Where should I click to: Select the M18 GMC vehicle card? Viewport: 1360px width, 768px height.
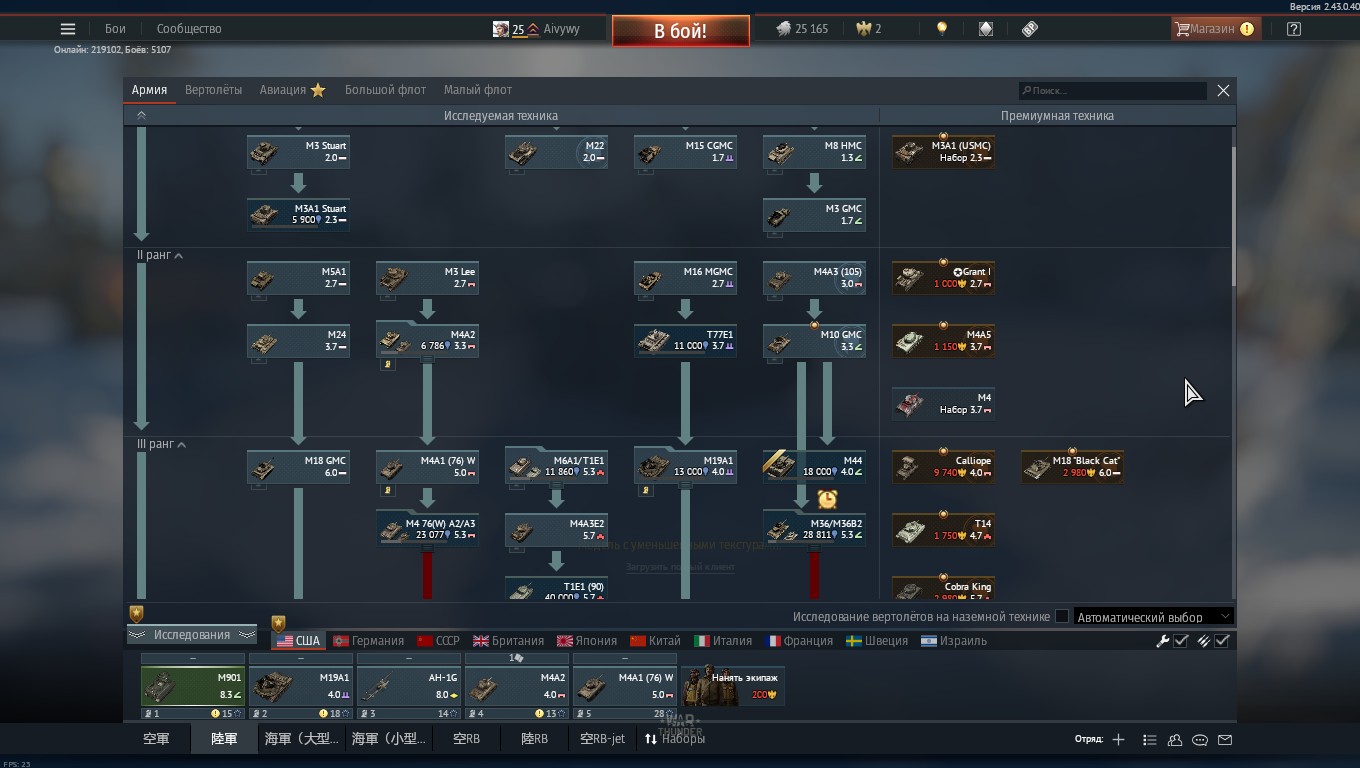[298, 467]
